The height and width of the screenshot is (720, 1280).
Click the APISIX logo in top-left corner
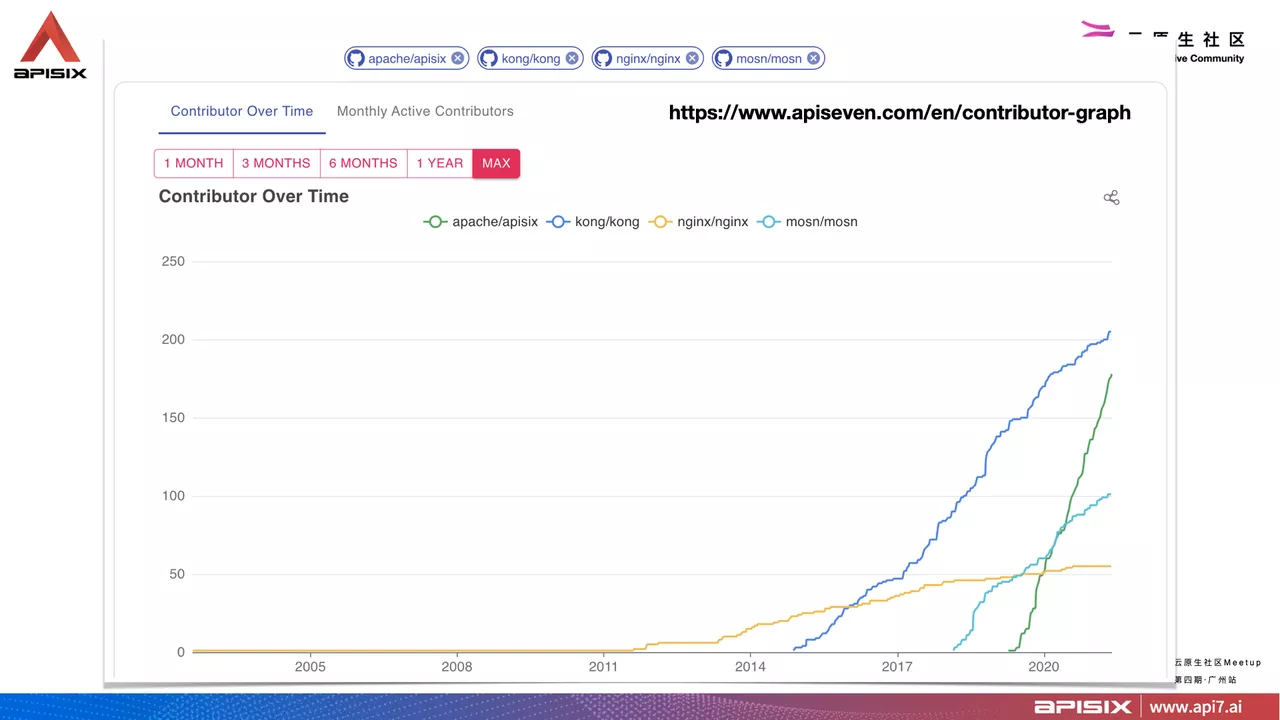[50, 45]
